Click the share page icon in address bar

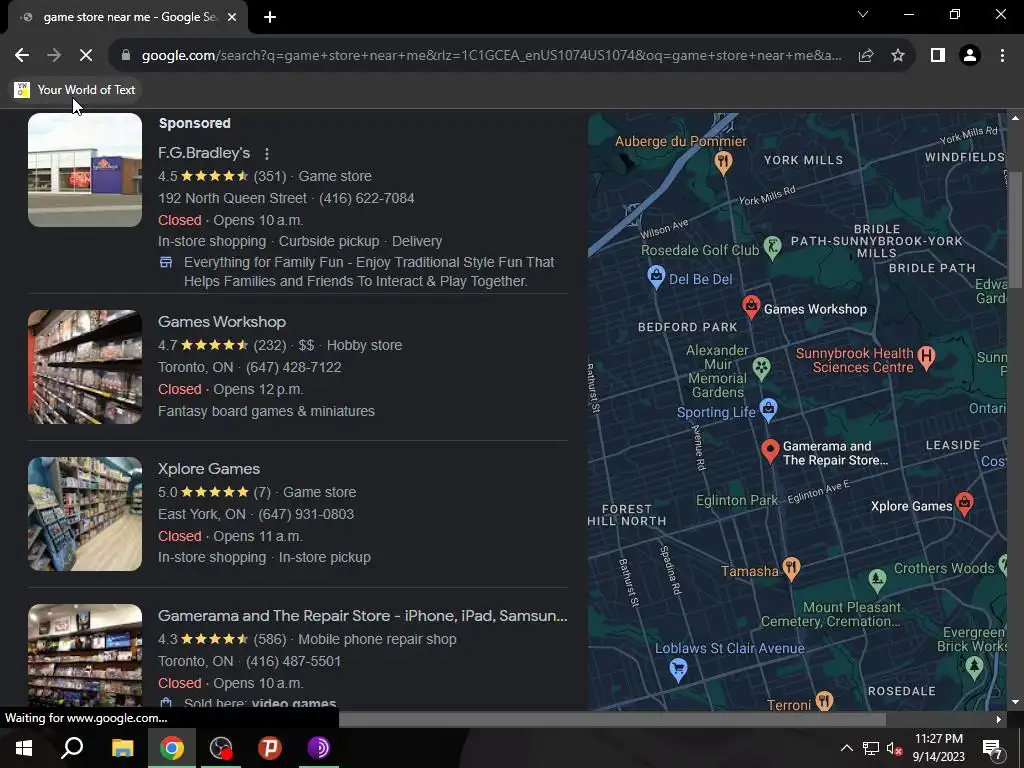(866, 56)
